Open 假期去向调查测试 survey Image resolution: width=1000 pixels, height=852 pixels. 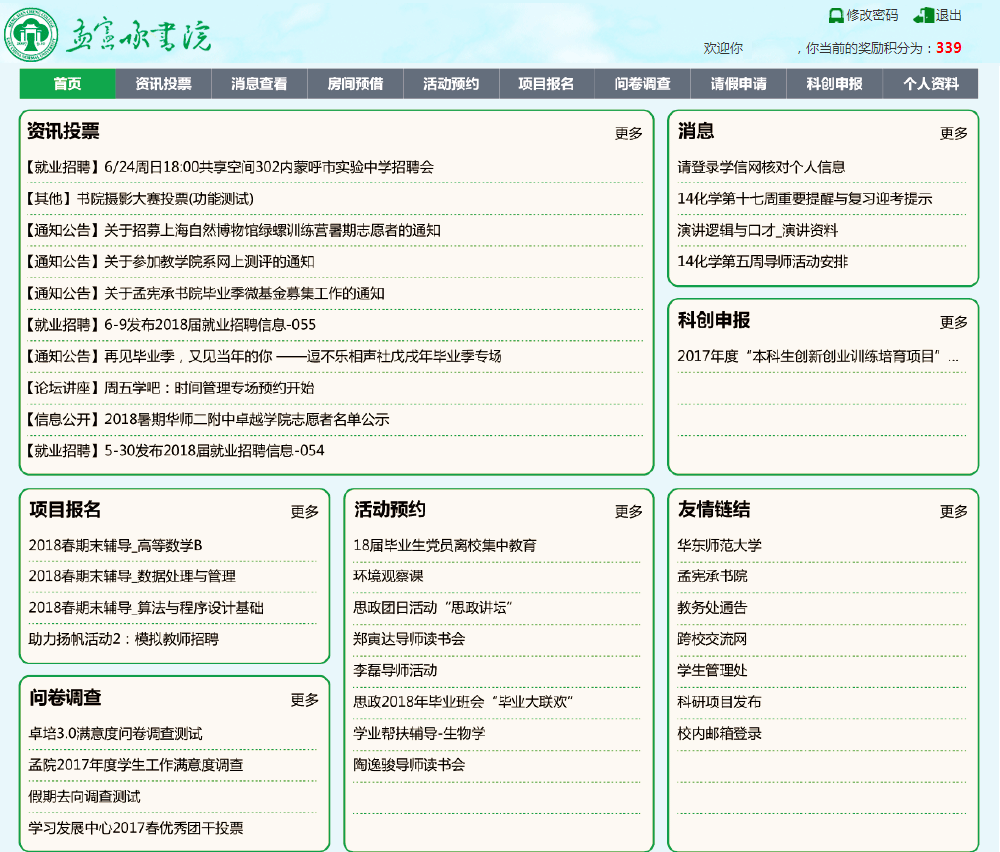pyautogui.click(x=84, y=797)
